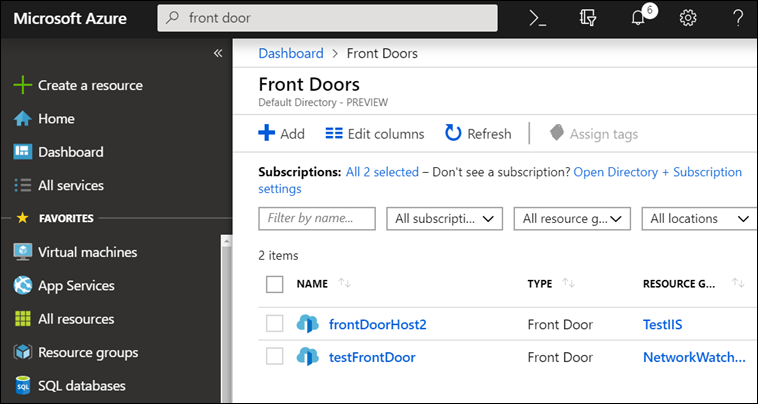Click the top search box containing front door
Screen dimensions: 758x404
pos(327,18)
